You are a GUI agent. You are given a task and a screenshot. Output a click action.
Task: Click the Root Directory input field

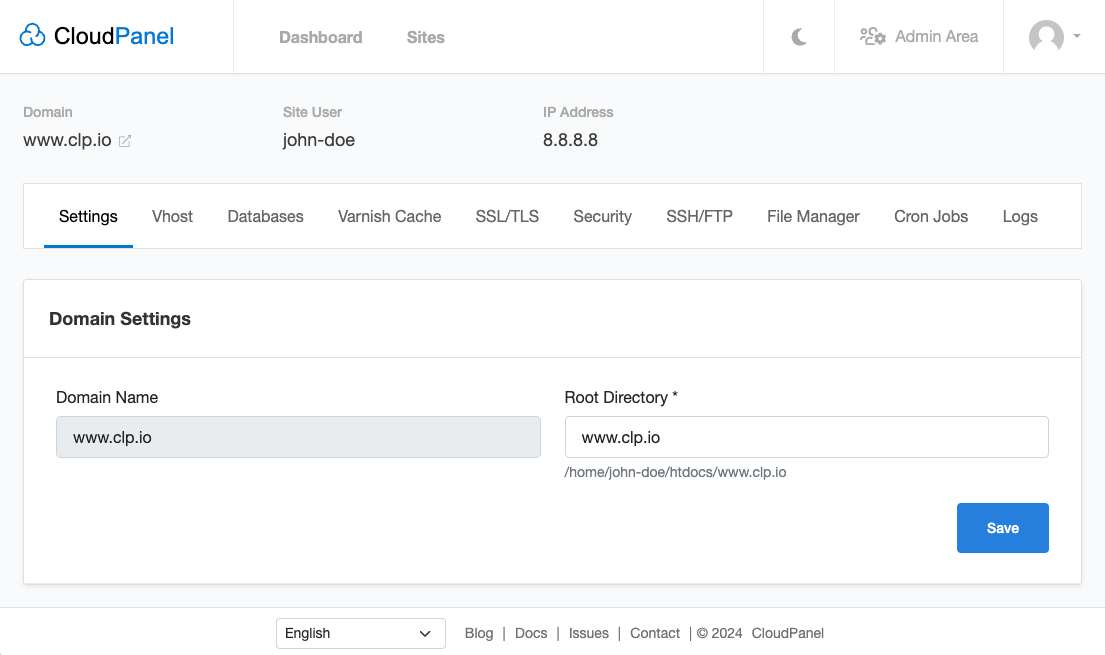(806, 437)
